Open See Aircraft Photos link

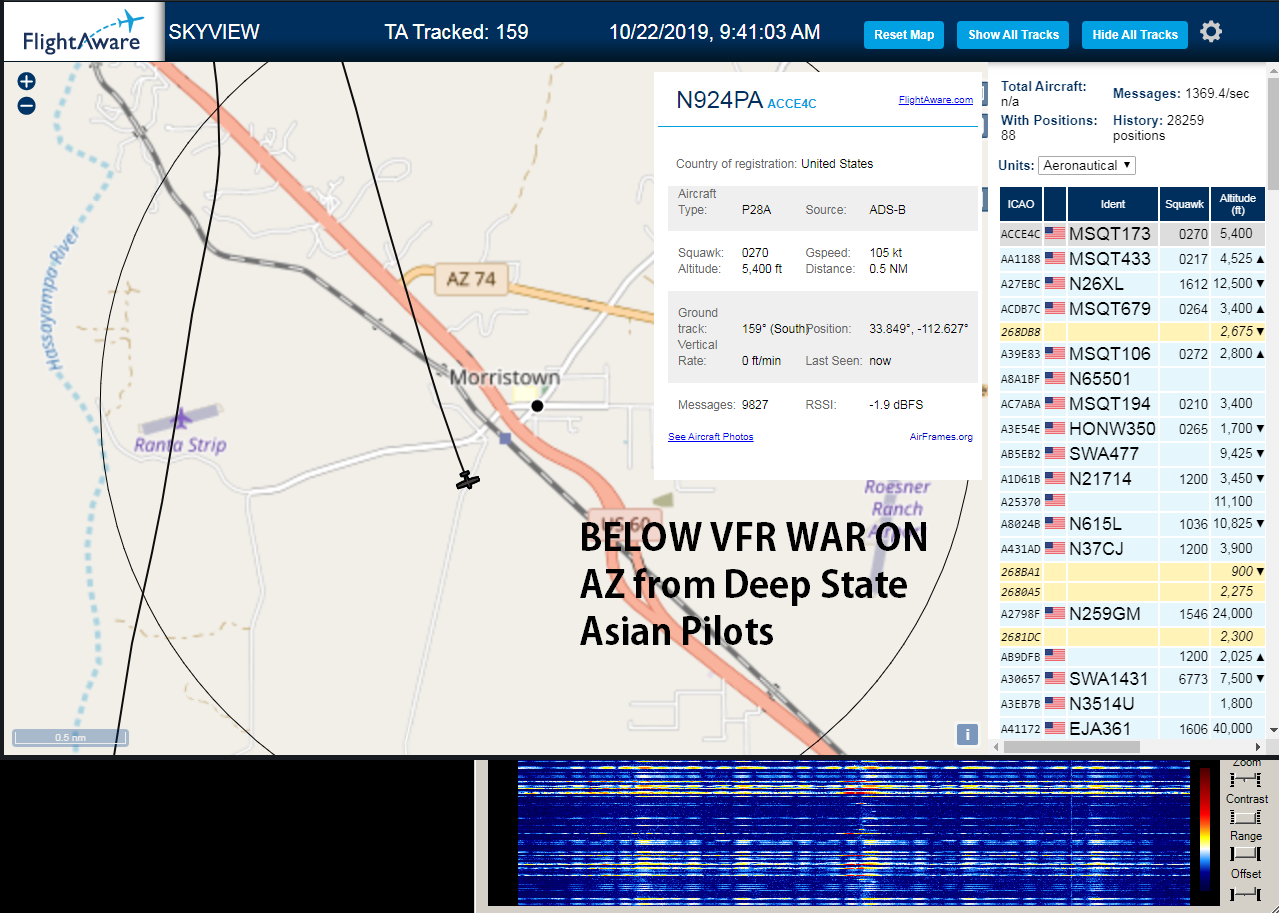tap(711, 437)
